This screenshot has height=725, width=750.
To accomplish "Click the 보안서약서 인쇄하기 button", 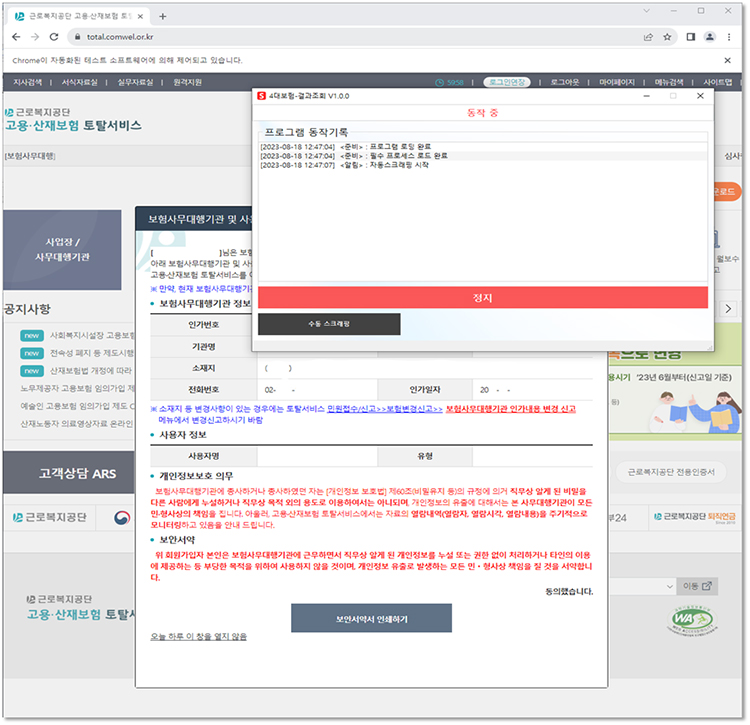I will click(371, 620).
